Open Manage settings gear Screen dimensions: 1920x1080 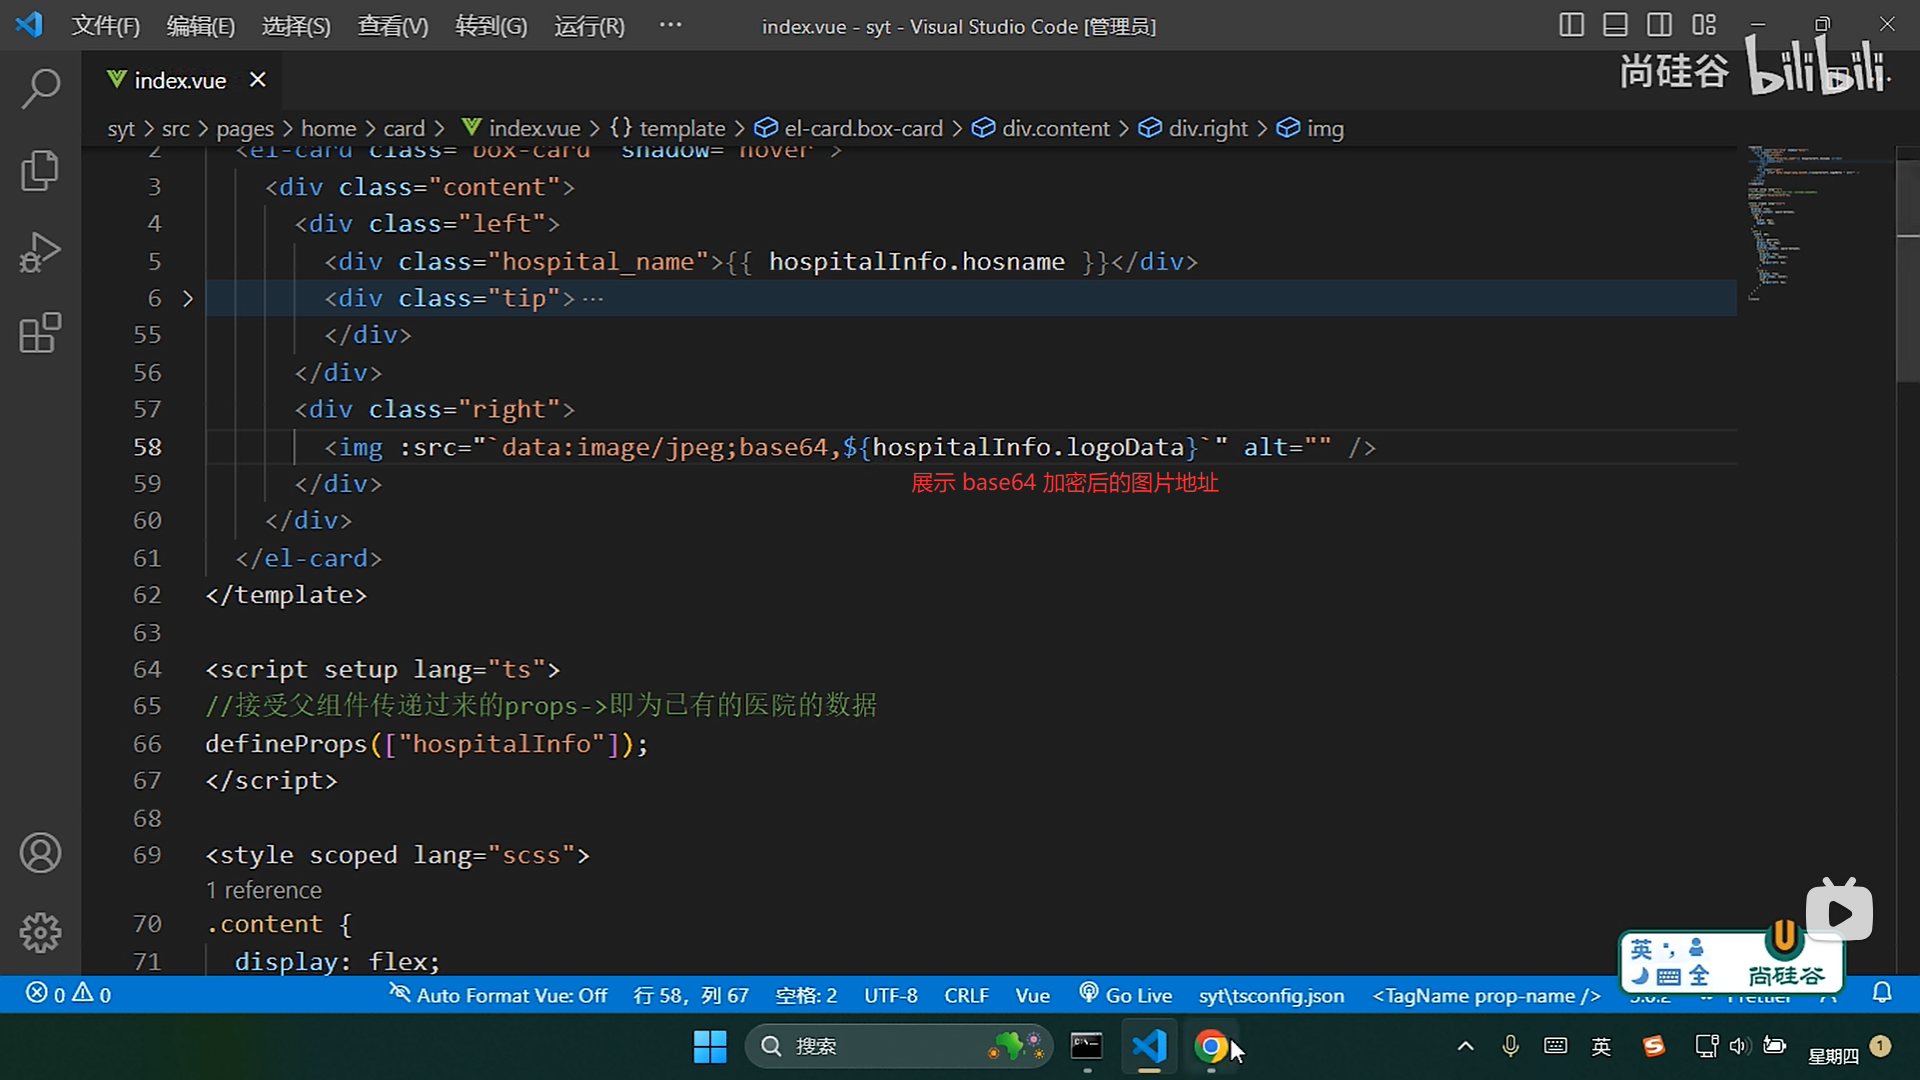(40, 932)
